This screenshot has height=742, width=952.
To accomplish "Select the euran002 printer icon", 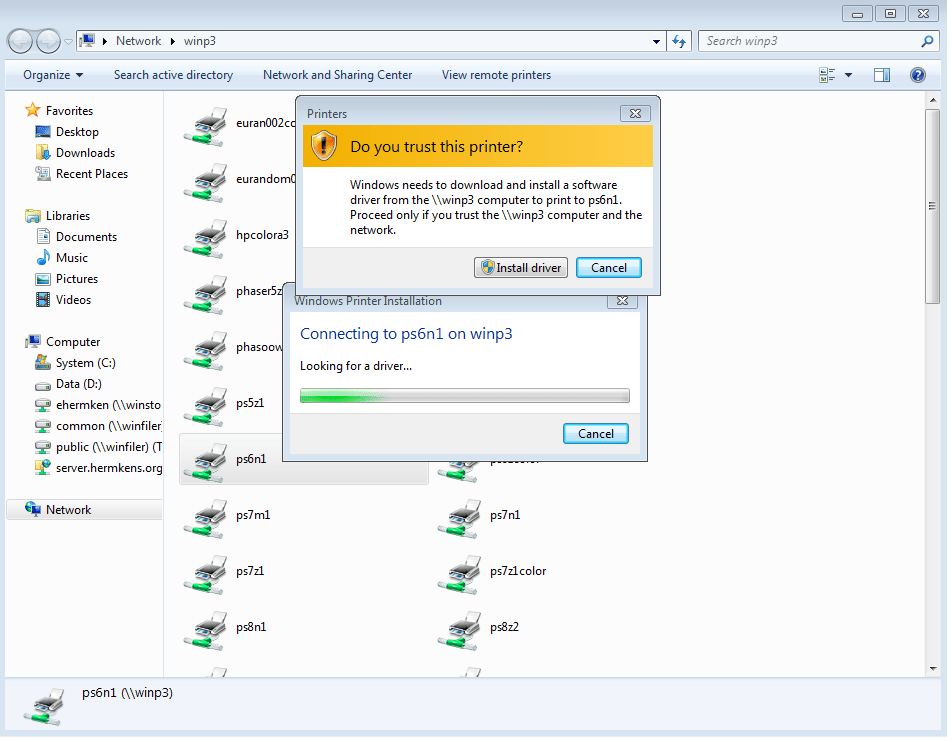I will 206,126.
